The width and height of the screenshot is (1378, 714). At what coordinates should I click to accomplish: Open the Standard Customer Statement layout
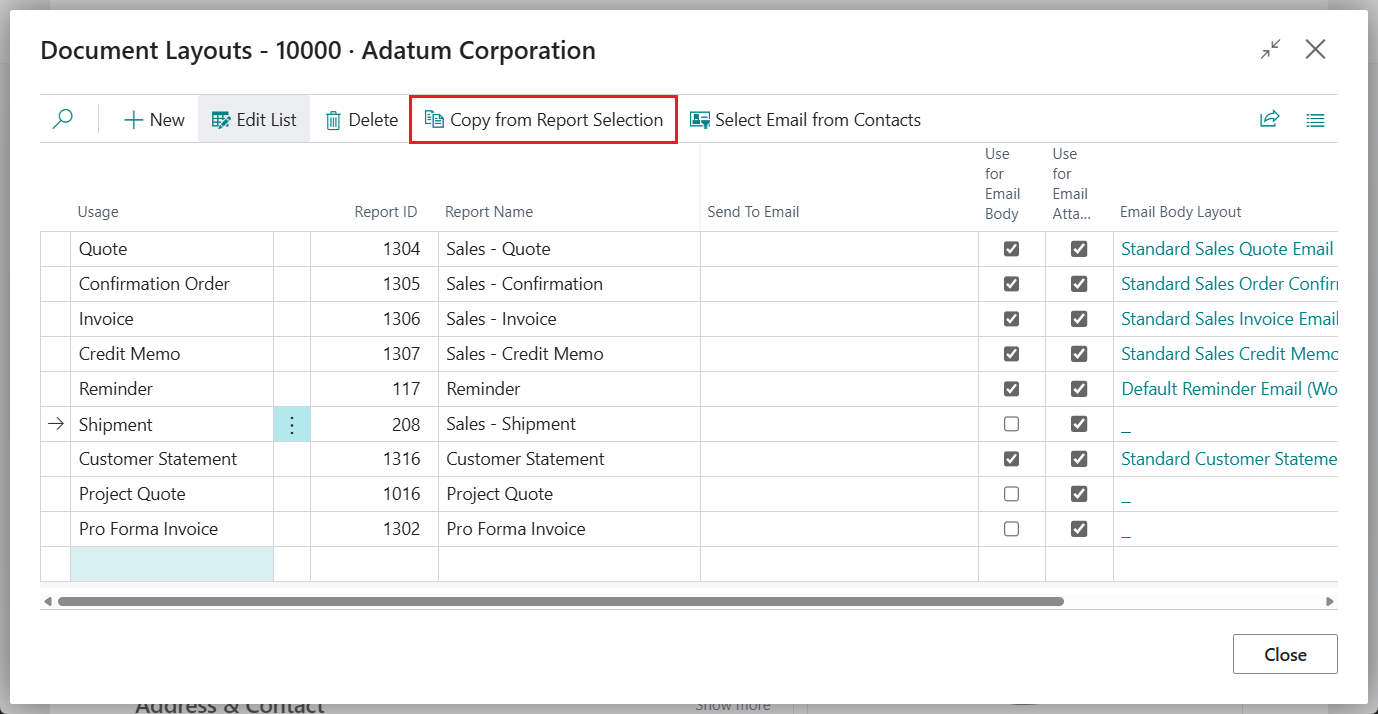[1230, 458]
